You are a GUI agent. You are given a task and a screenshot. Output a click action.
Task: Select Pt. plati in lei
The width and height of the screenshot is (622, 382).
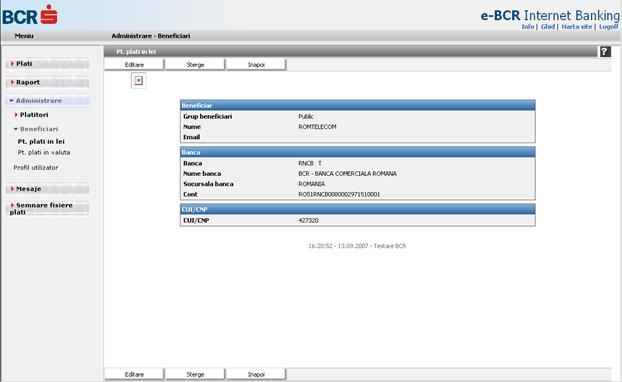[41, 141]
